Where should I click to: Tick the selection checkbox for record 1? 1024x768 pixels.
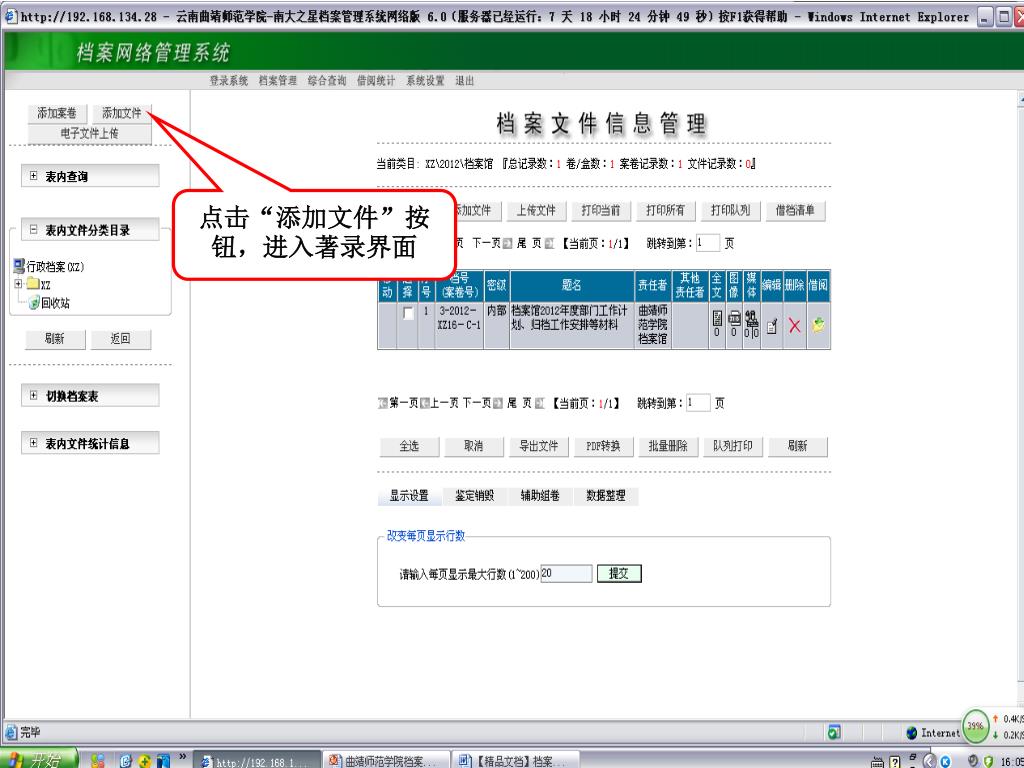point(408,313)
